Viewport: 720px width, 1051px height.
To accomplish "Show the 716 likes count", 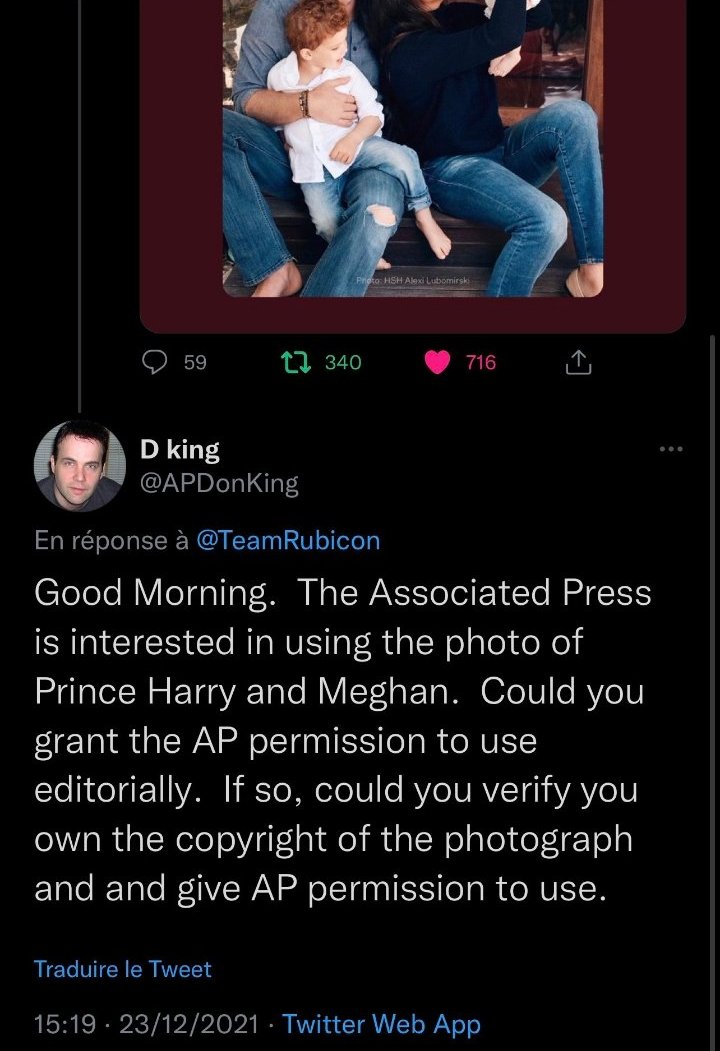I will [481, 363].
